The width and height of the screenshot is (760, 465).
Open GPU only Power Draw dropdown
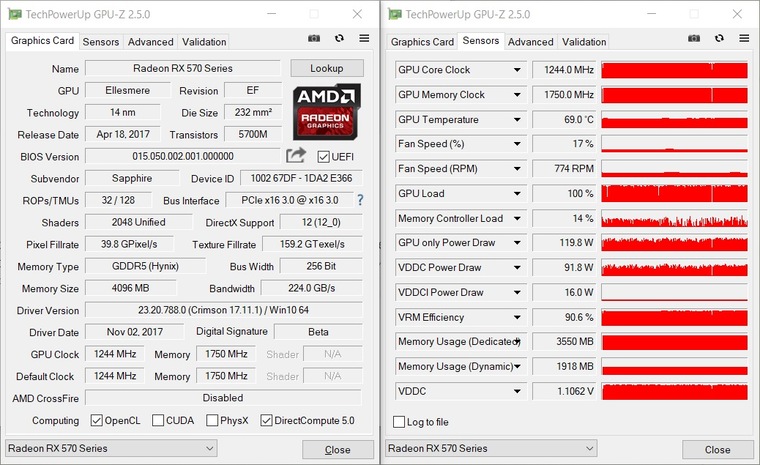tap(517, 243)
